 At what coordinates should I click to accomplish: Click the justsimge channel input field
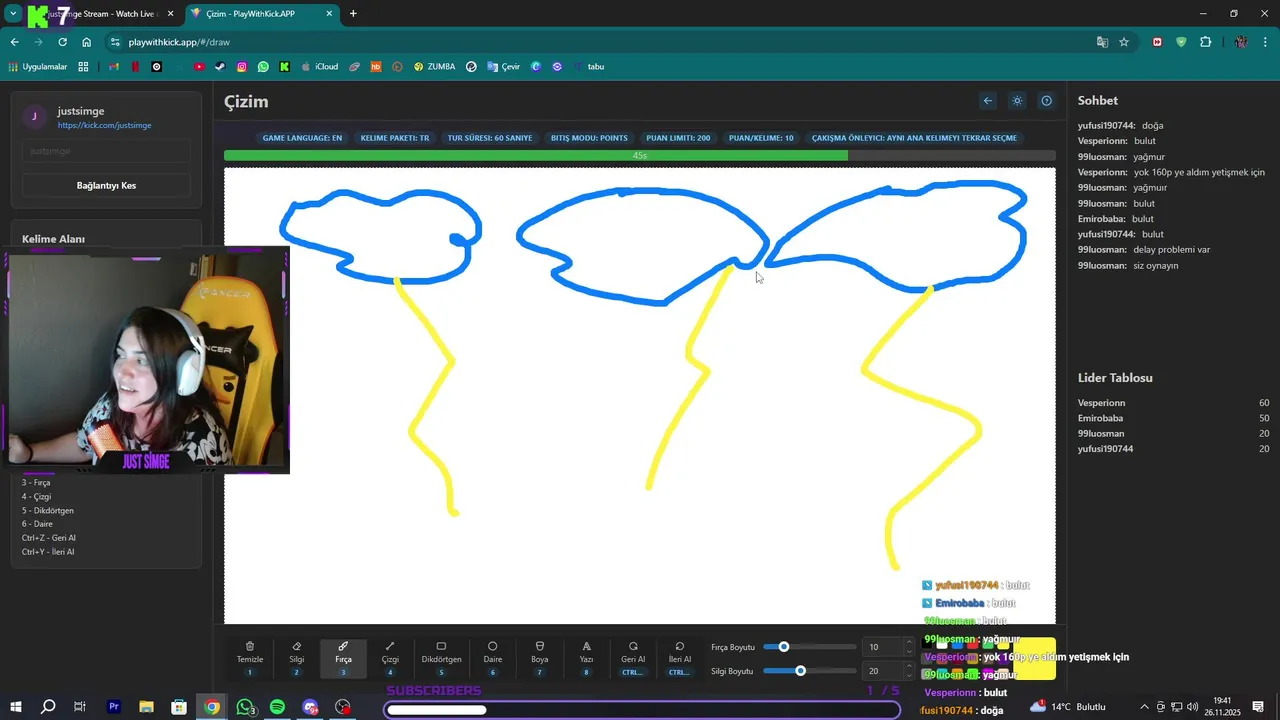pos(106,151)
